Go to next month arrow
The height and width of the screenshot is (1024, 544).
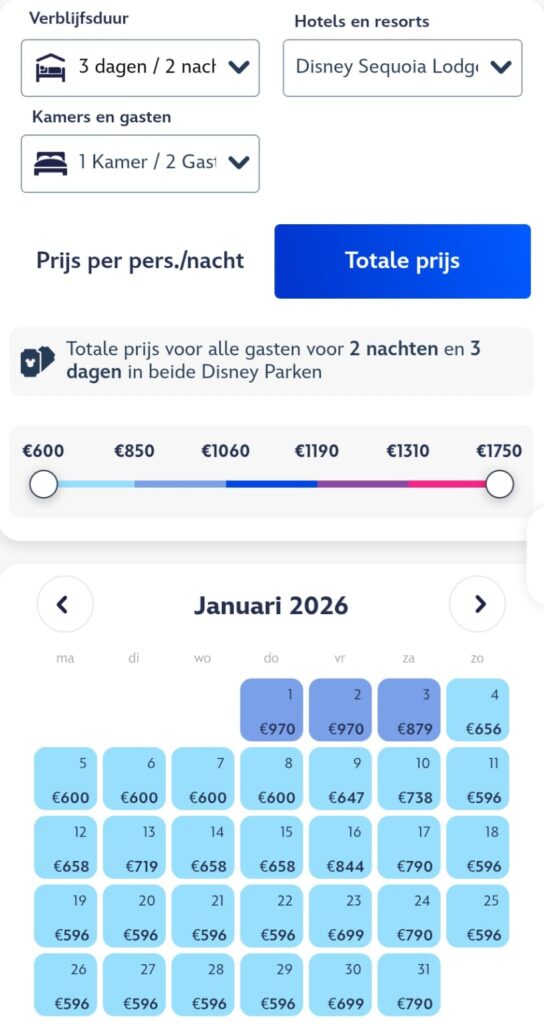[x=478, y=604]
